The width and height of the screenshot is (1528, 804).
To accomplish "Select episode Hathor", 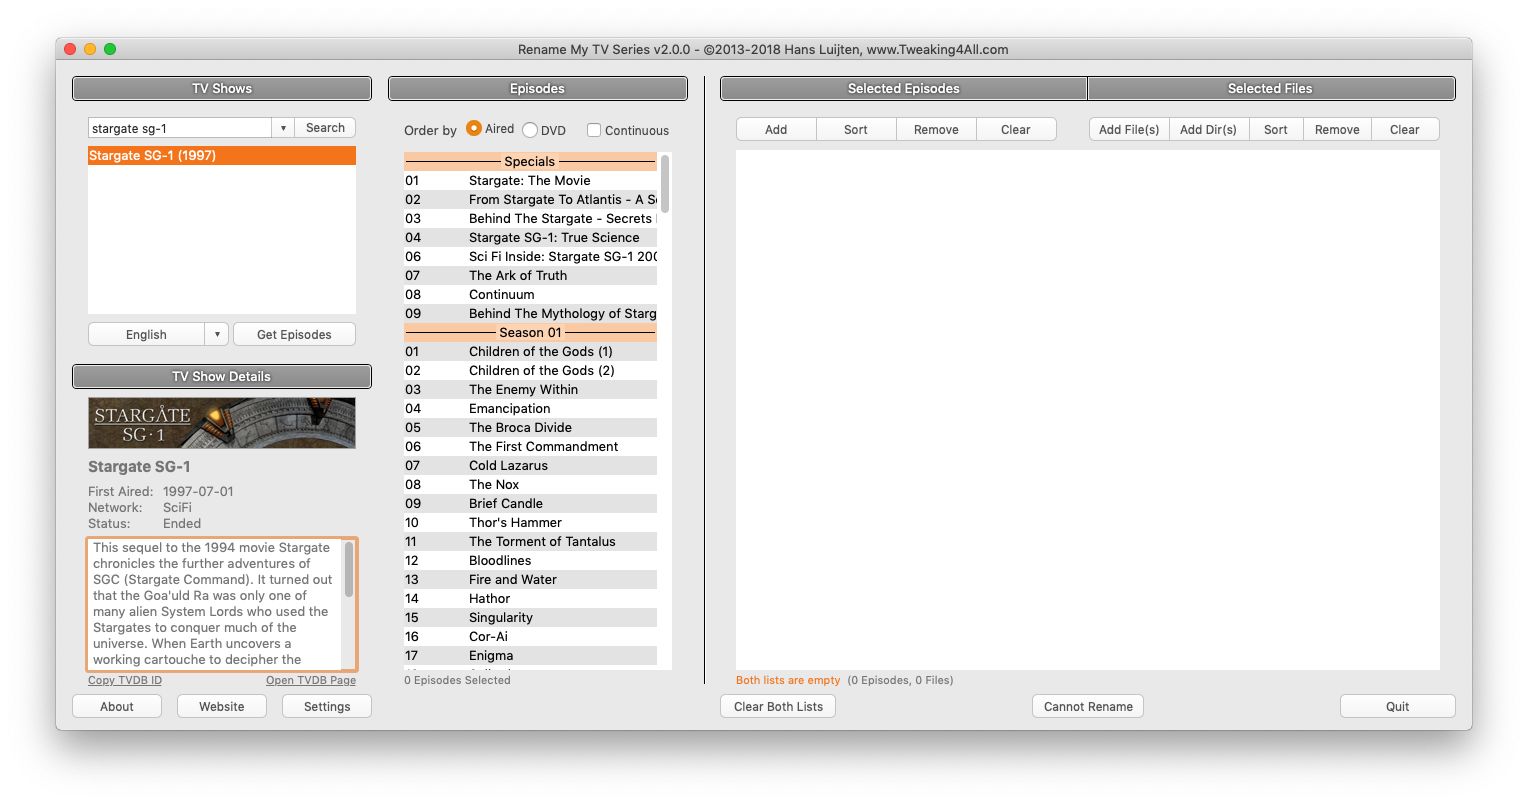I will point(530,599).
